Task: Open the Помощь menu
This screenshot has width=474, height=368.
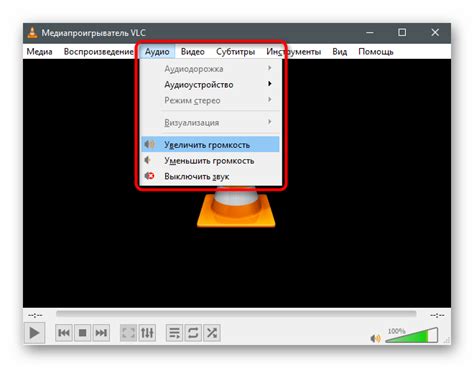Action: click(376, 52)
